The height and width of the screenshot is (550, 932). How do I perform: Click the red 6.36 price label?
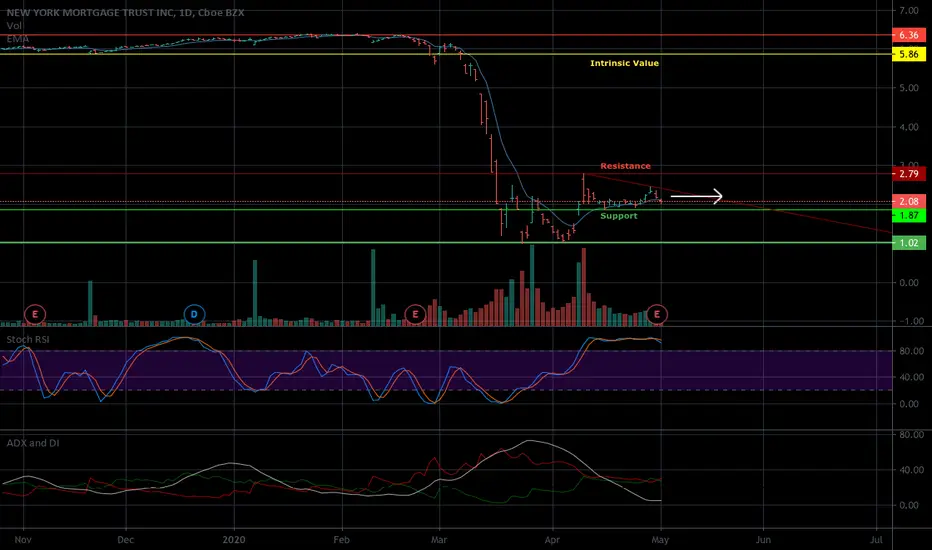(x=909, y=35)
